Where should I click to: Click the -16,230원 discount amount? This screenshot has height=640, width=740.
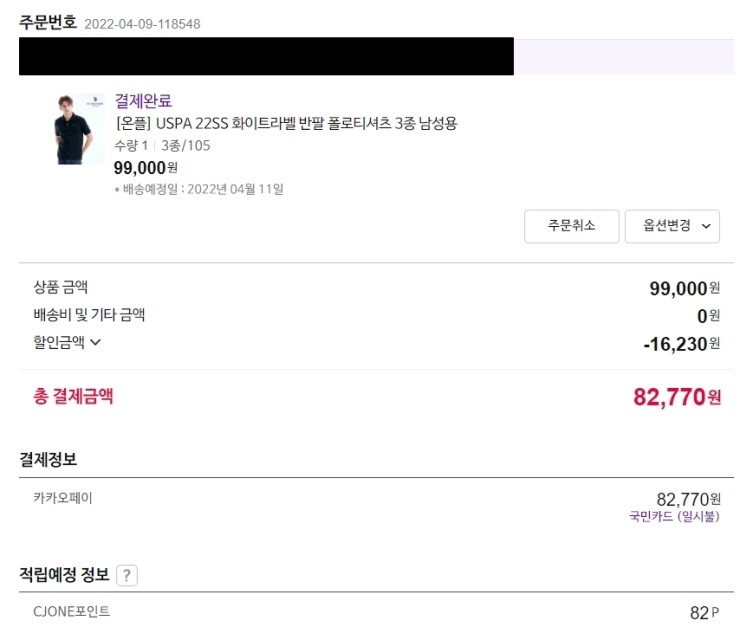680,343
